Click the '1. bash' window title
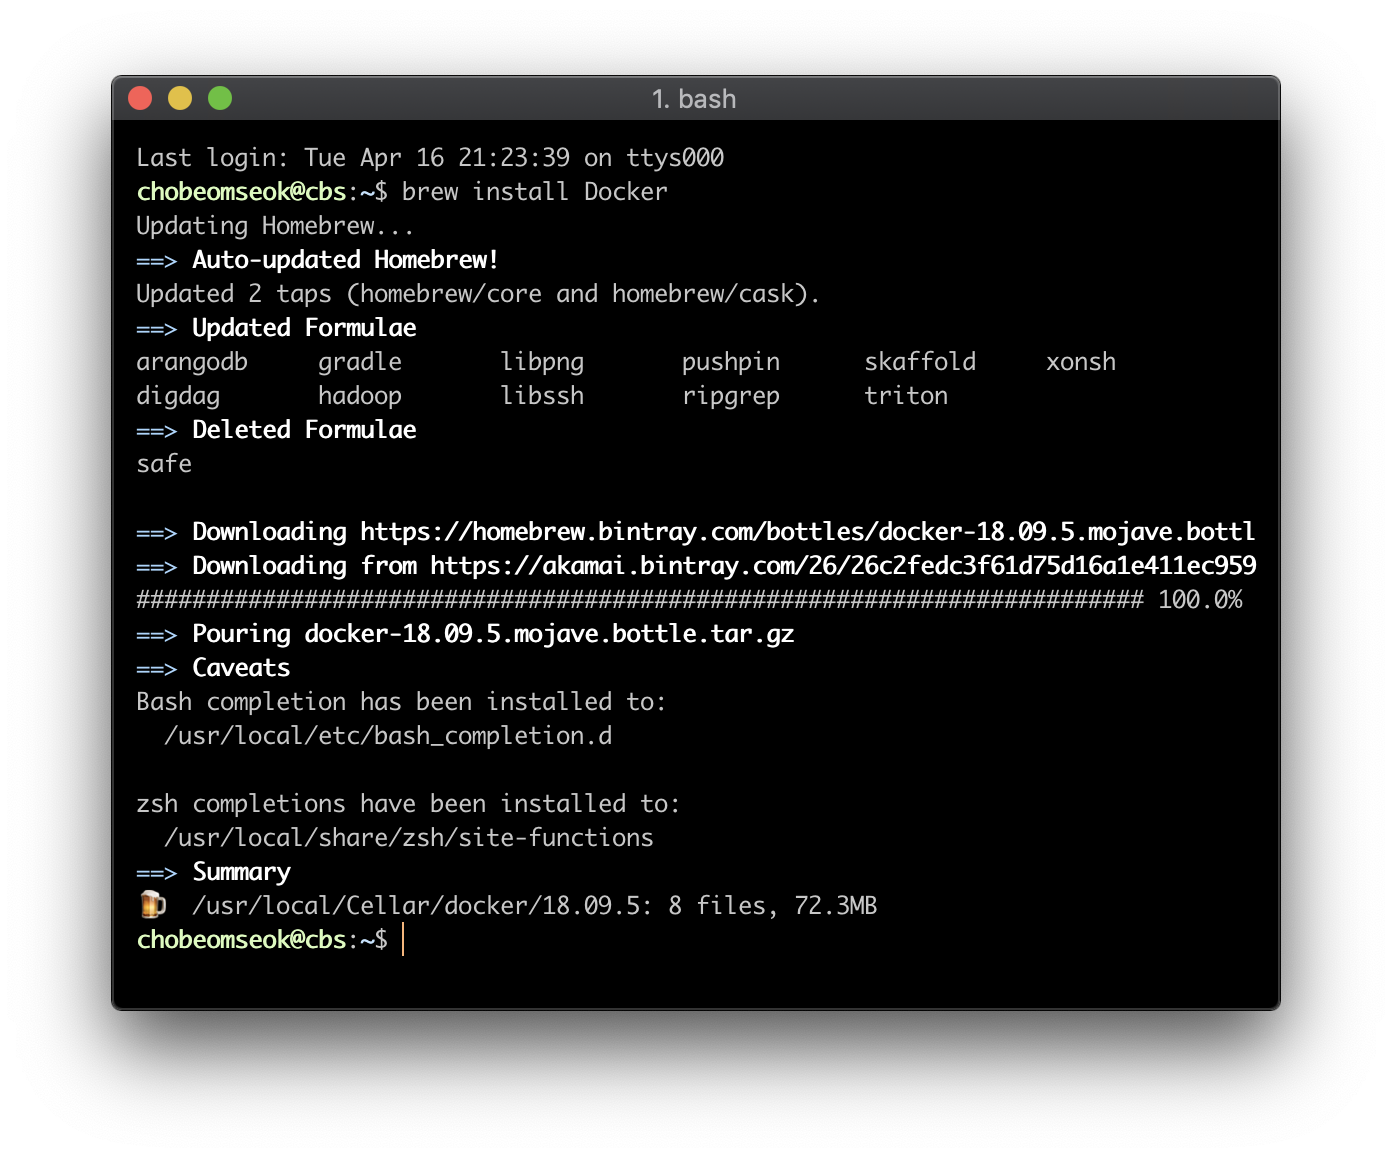Image resolution: width=1392 pixels, height=1158 pixels. click(x=694, y=99)
